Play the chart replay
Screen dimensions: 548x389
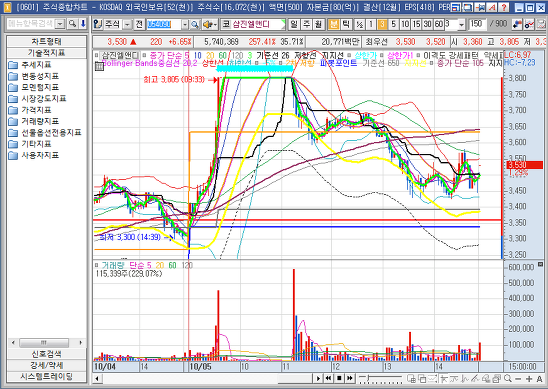318,378
